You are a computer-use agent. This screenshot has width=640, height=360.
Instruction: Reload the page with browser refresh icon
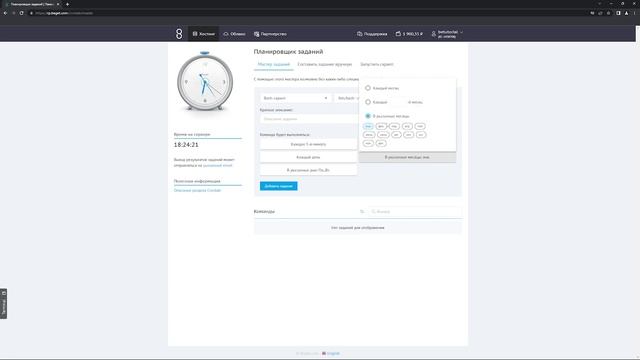22,13
